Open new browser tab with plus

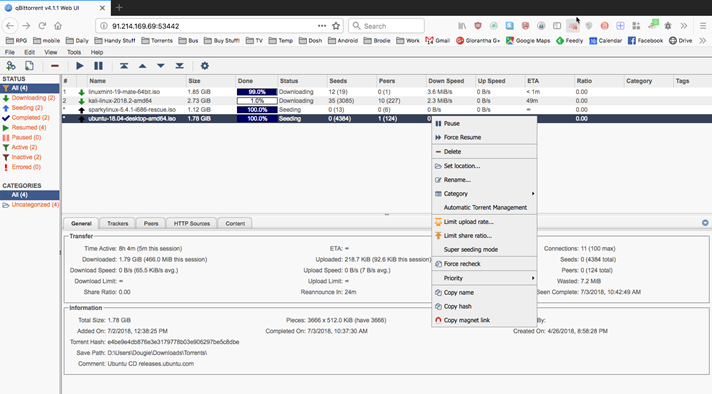[119, 7]
